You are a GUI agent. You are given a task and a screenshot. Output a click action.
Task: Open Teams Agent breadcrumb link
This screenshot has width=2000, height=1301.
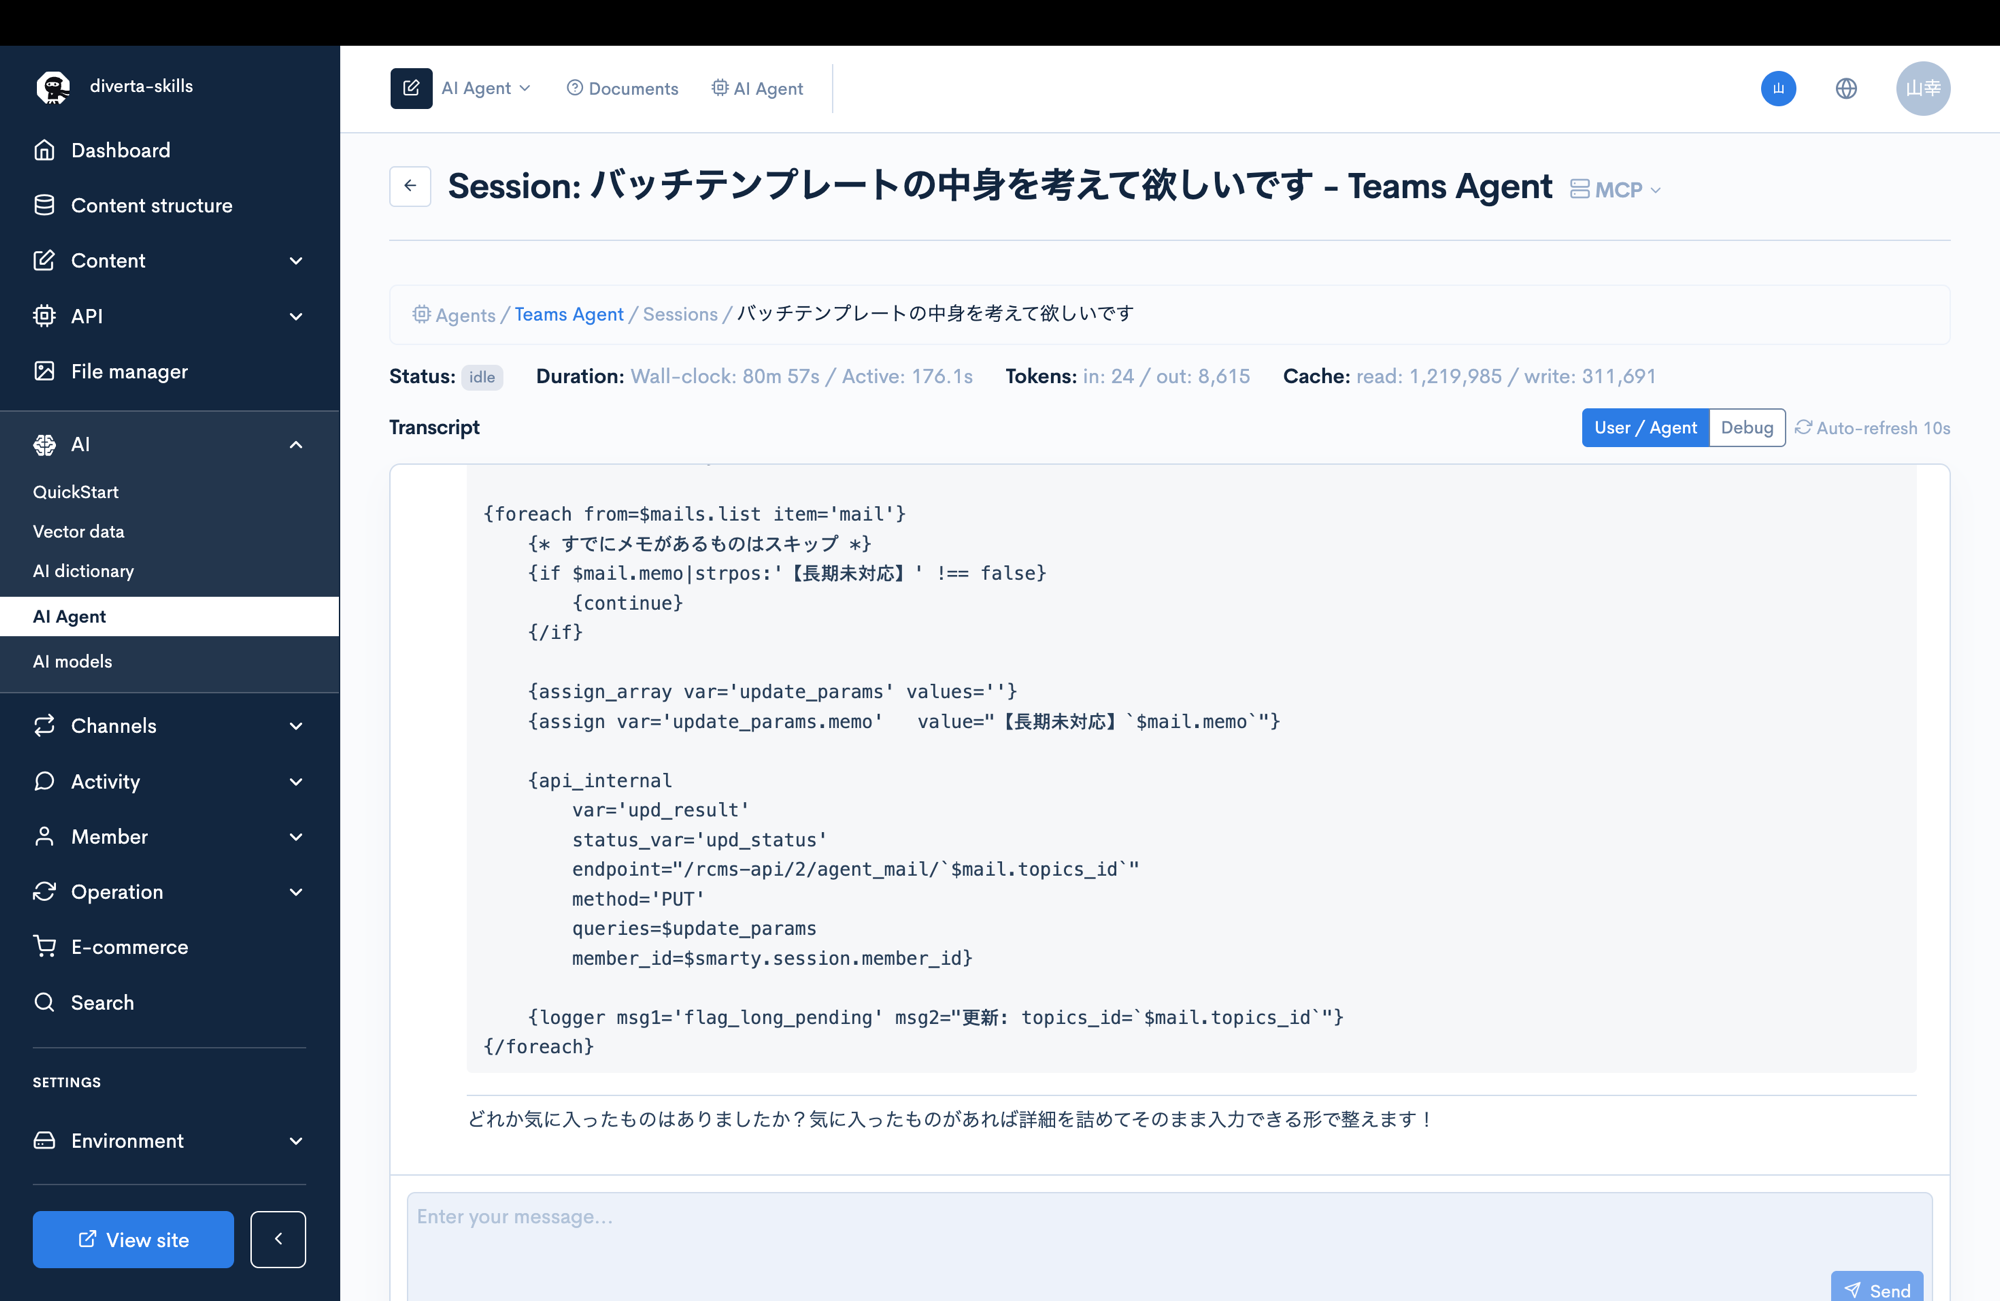click(569, 314)
